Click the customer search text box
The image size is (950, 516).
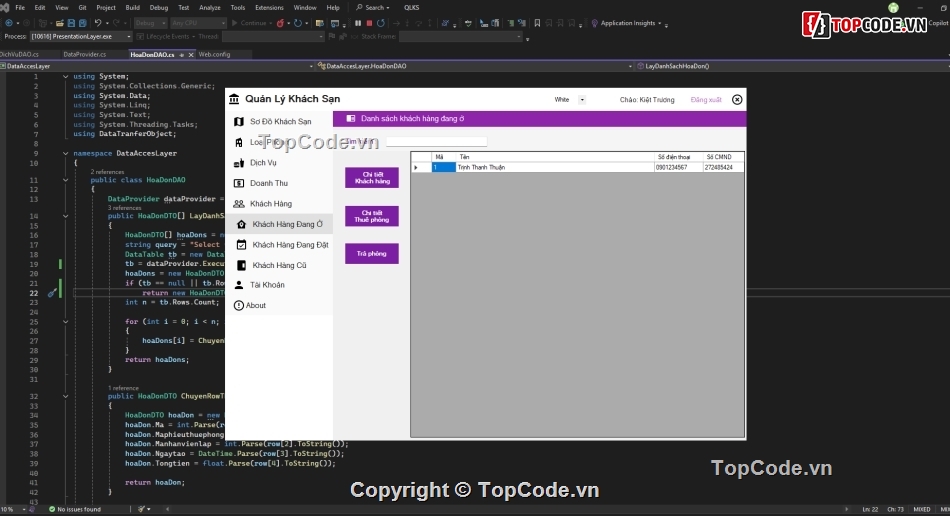pyautogui.click(x=437, y=142)
